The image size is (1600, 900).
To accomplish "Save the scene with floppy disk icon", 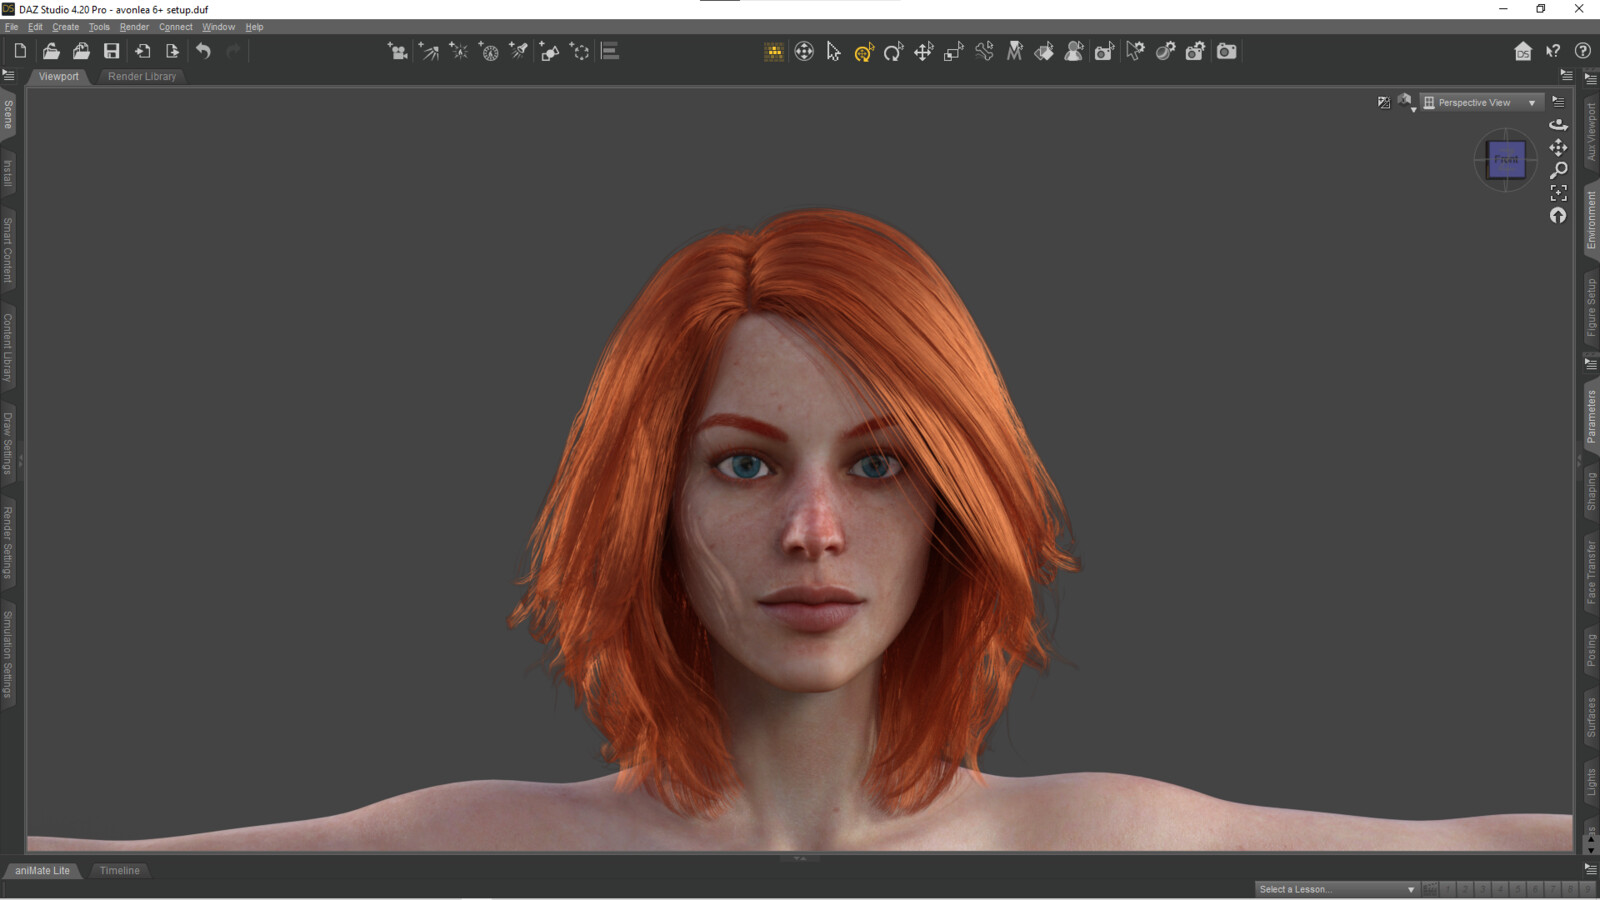I will (x=112, y=51).
